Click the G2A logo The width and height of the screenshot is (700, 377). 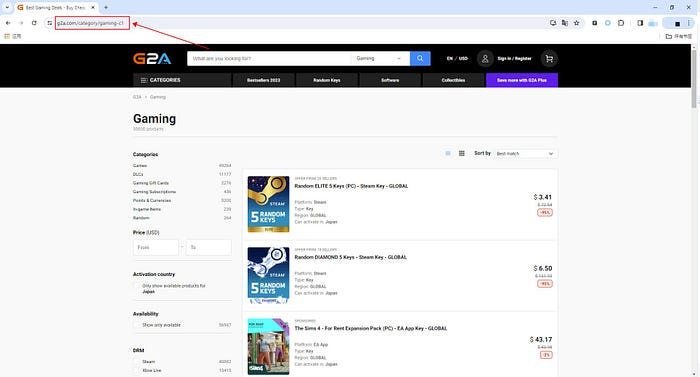click(x=152, y=59)
